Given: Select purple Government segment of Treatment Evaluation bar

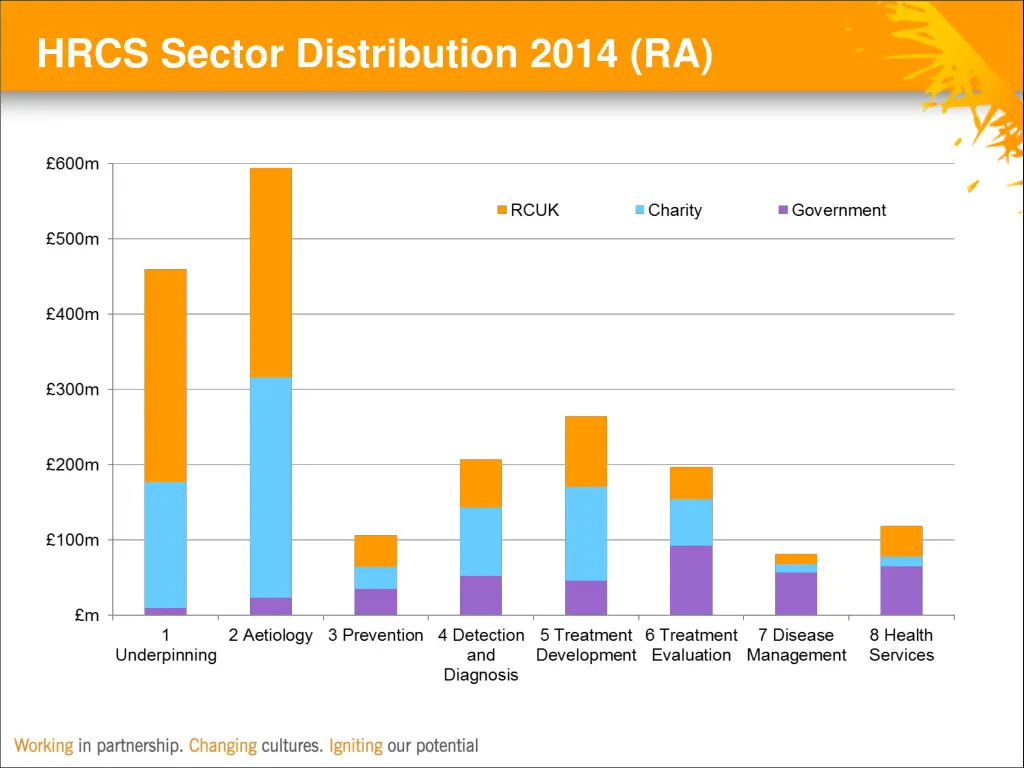Looking at the screenshot, I should click(691, 580).
